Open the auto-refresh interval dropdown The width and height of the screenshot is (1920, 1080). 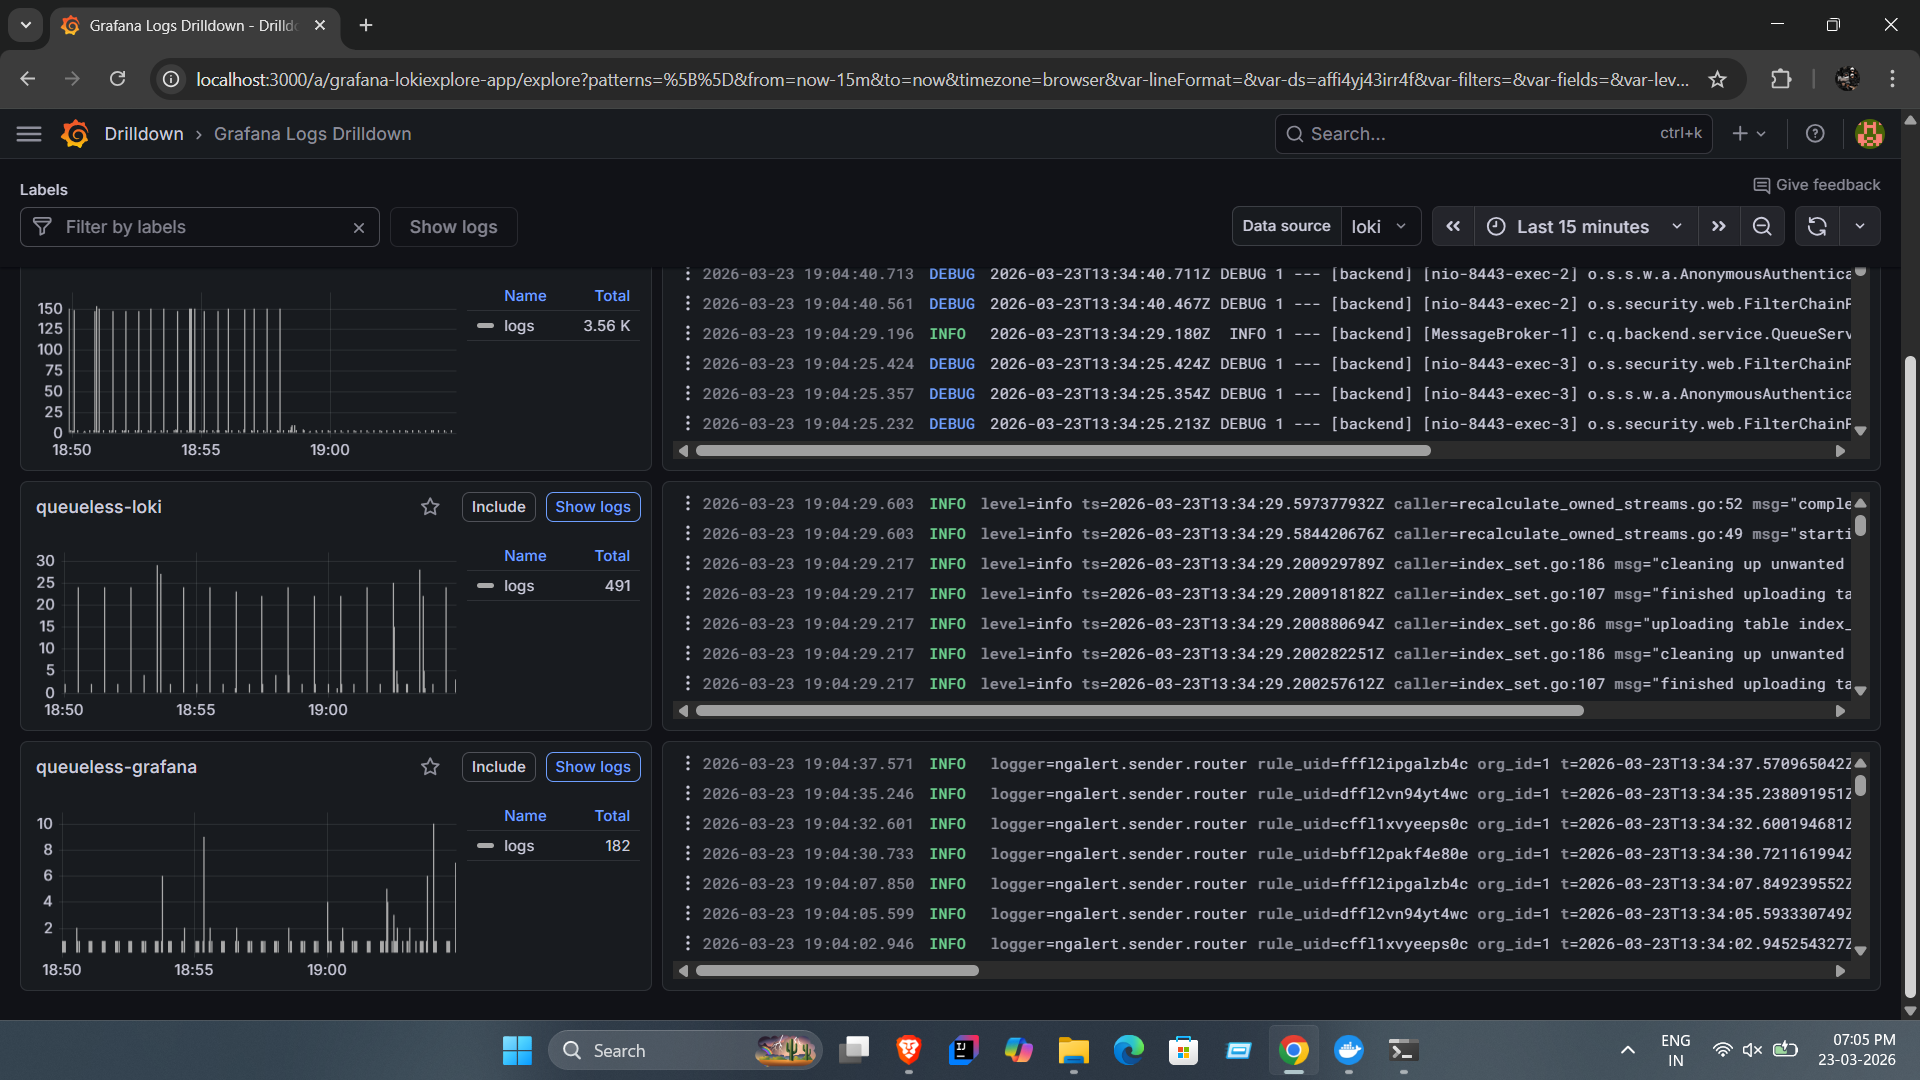pos(1860,227)
